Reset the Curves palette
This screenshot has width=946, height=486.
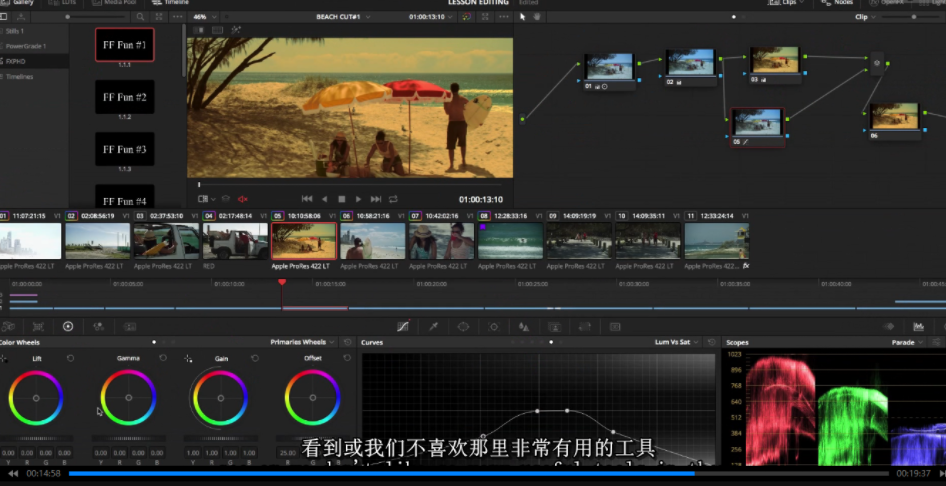pos(712,342)
